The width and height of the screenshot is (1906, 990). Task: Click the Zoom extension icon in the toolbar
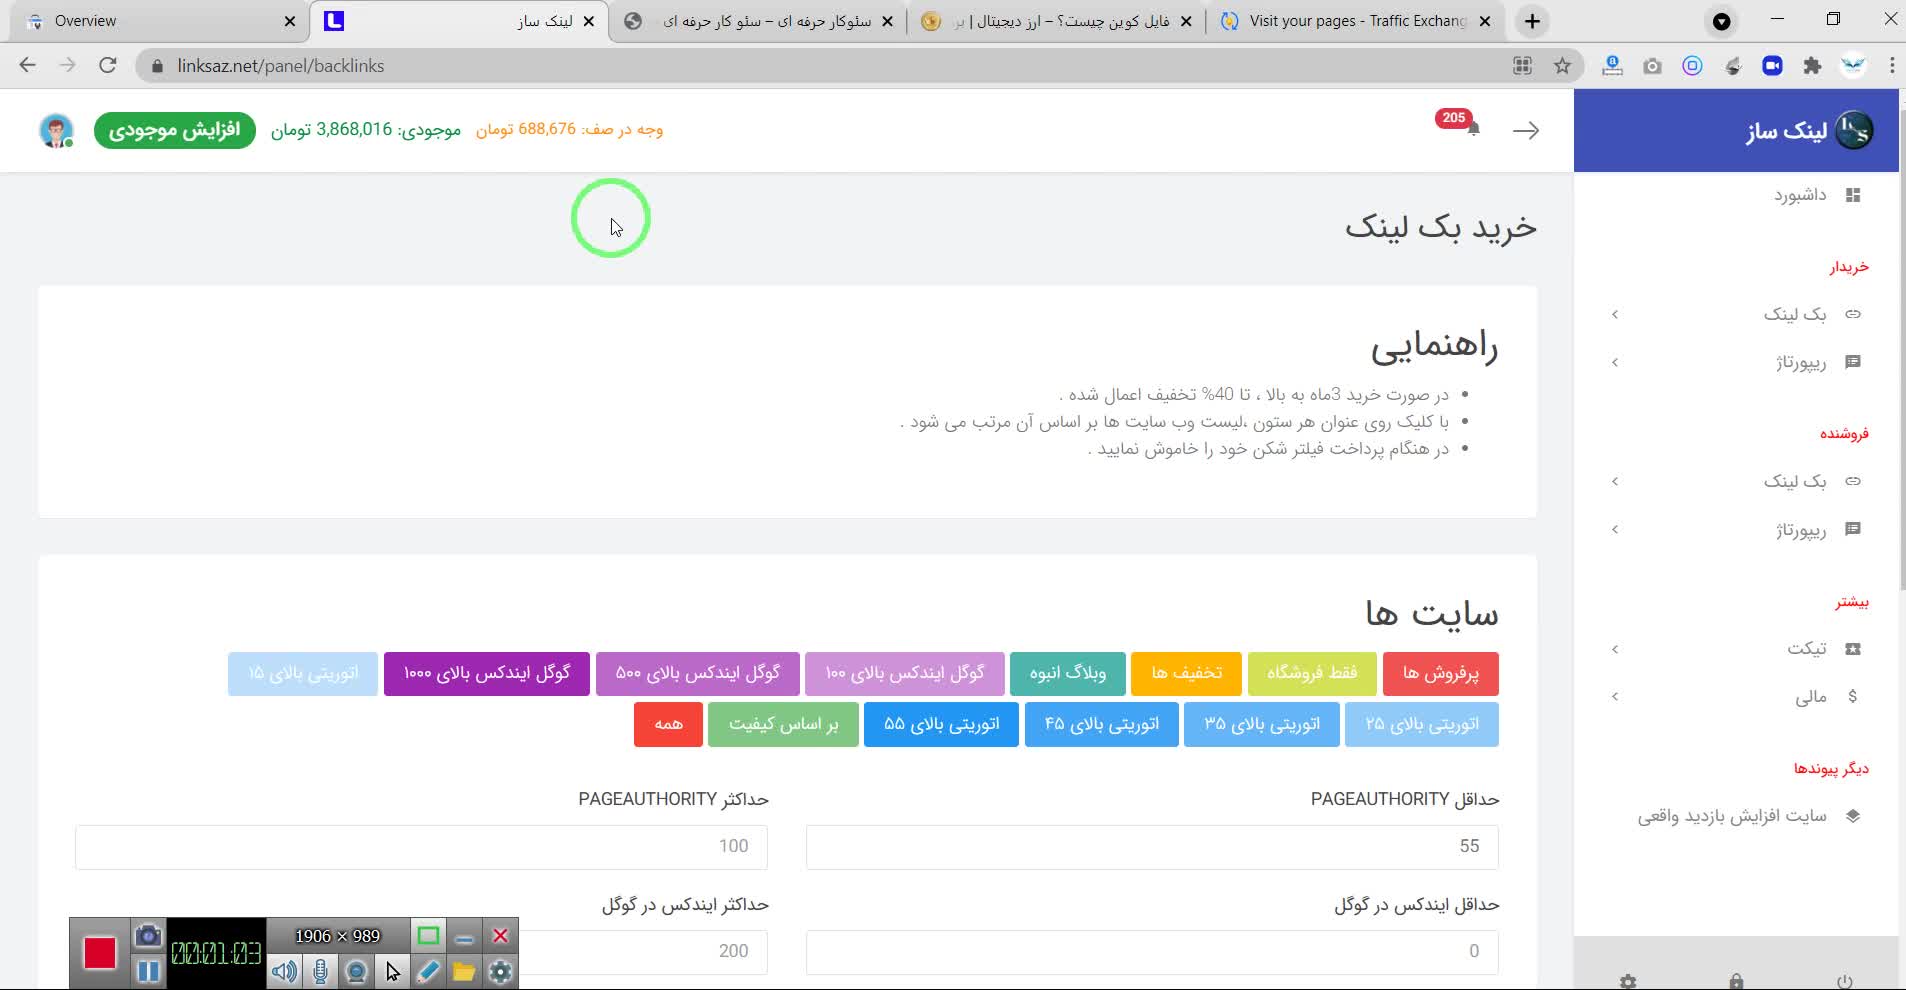1772,66
